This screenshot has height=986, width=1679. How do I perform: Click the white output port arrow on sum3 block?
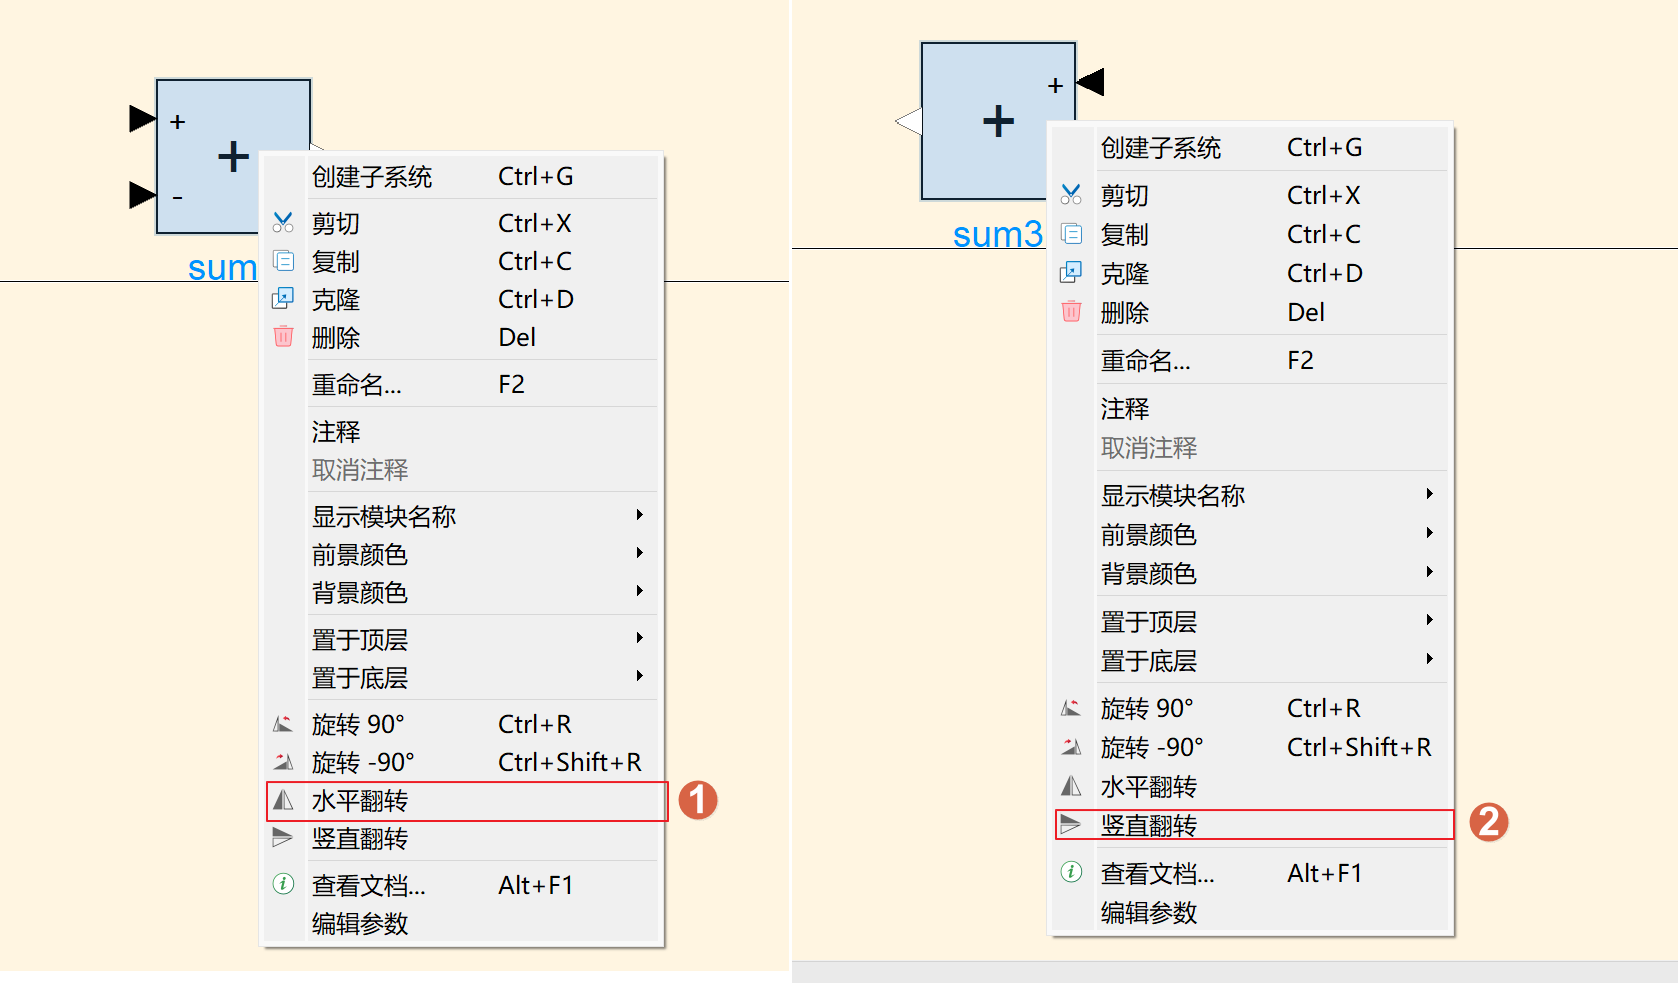tap(908, 122)
